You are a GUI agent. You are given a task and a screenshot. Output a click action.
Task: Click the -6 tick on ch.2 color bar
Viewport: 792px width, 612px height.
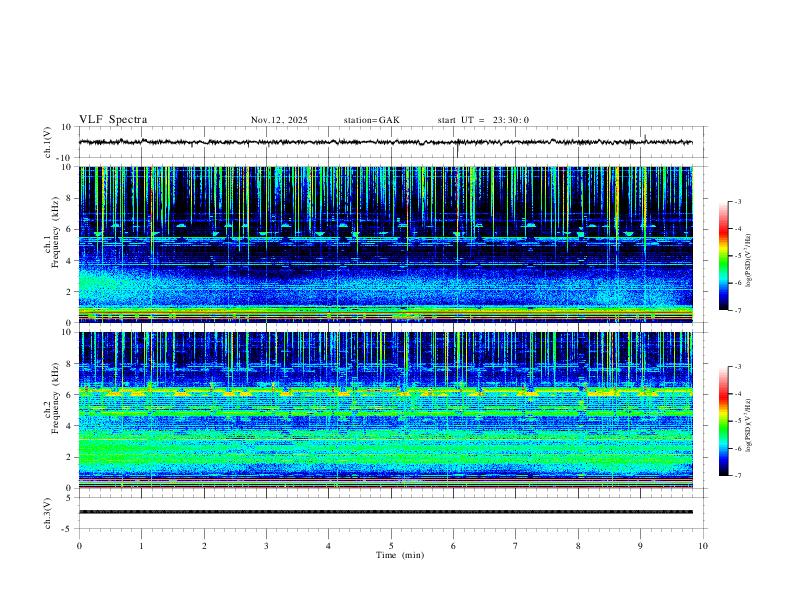pos(737,448)
